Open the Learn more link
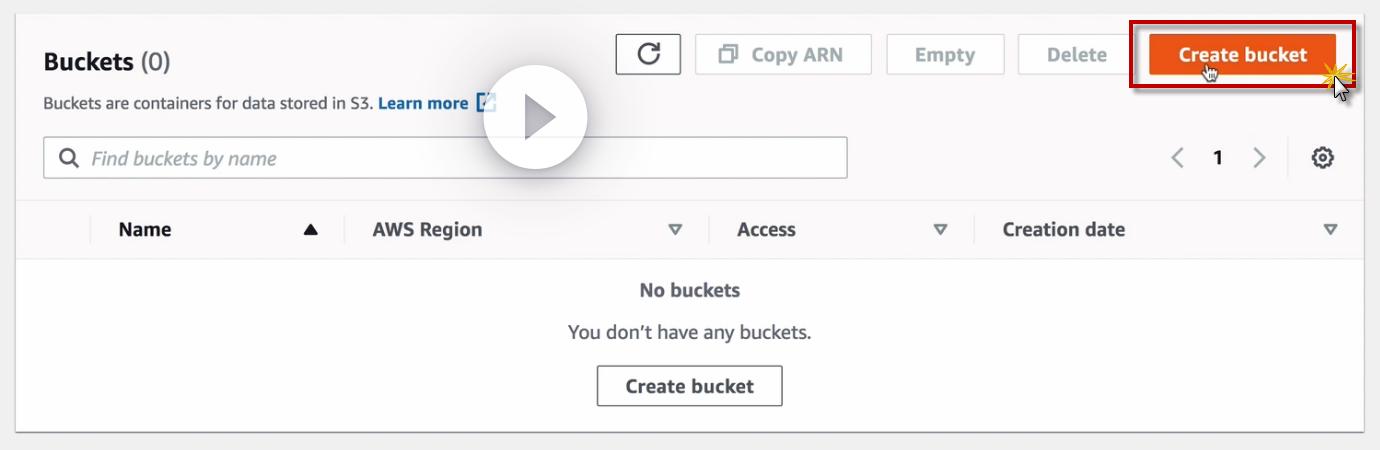 click(x=423, y=103)
